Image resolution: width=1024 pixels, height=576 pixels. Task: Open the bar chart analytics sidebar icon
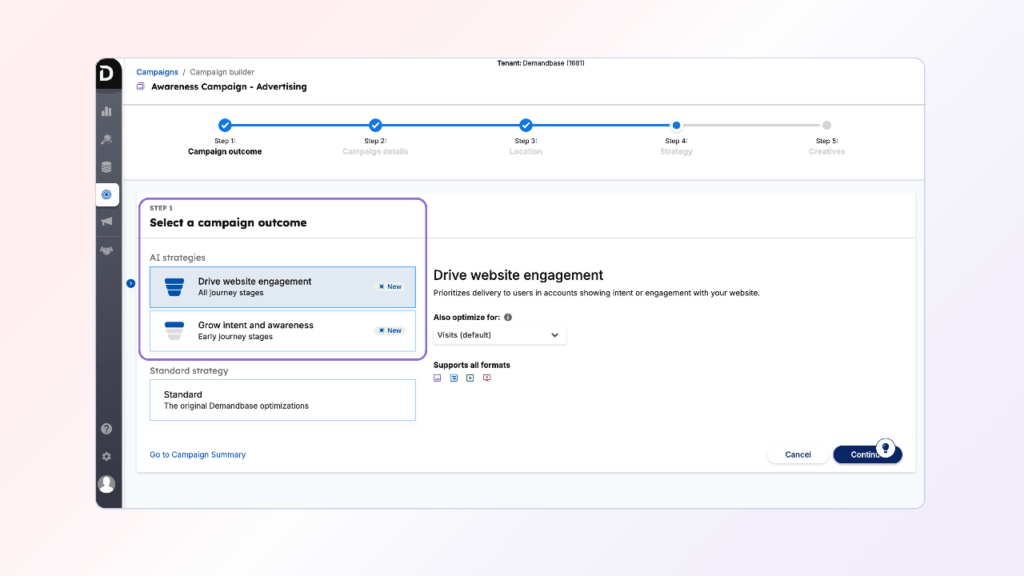click(107, 111)
